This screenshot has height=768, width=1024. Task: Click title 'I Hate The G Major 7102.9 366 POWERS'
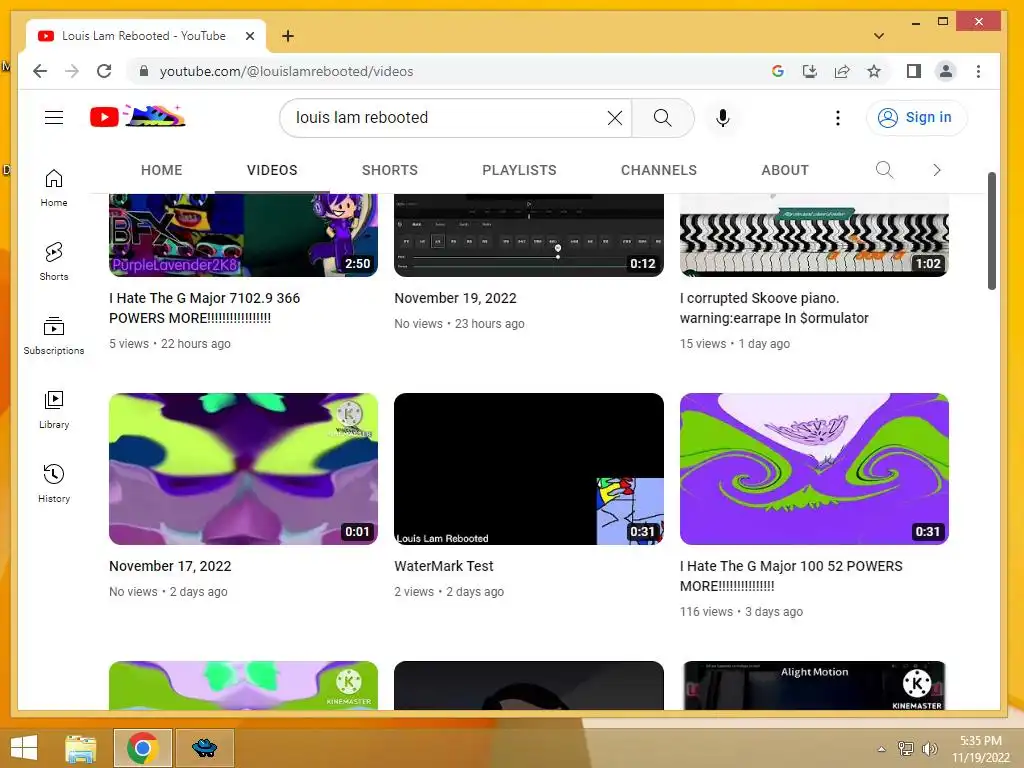click(x=204, y=308)
